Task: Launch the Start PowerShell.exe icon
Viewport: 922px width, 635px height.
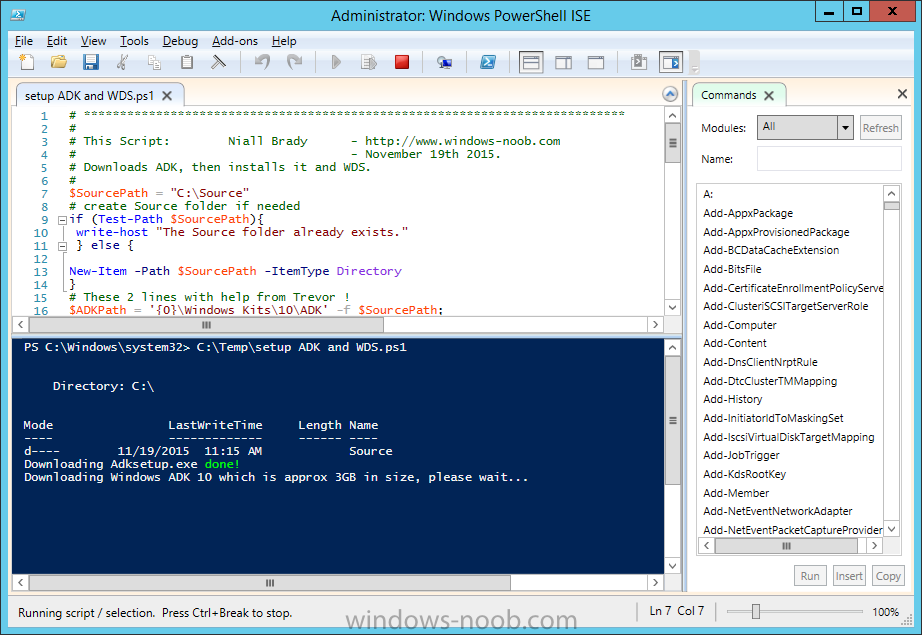Action: pyautogui.click(x=487, y=62)
